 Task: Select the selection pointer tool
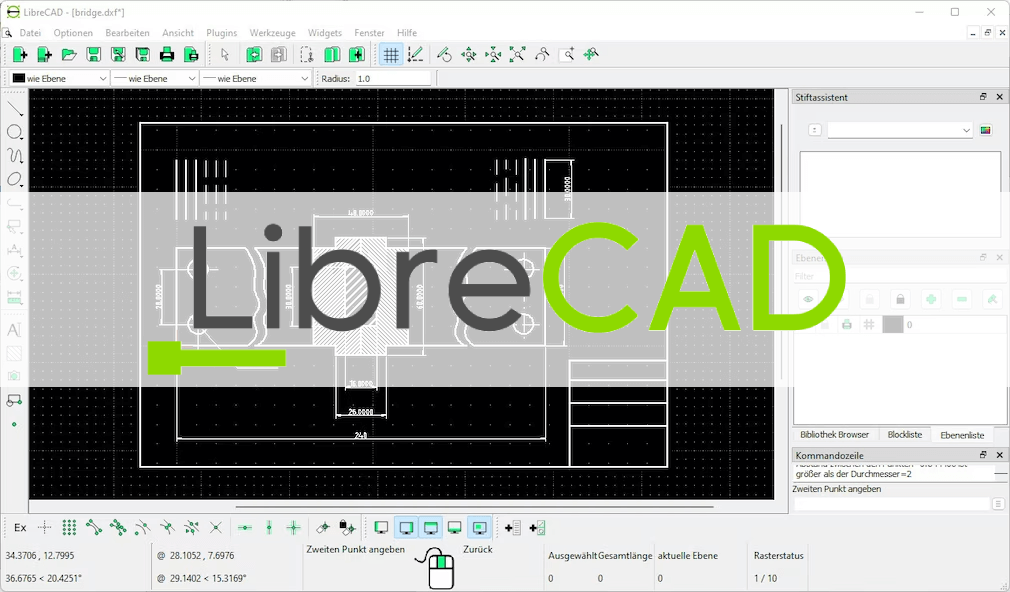click(225, 55)
